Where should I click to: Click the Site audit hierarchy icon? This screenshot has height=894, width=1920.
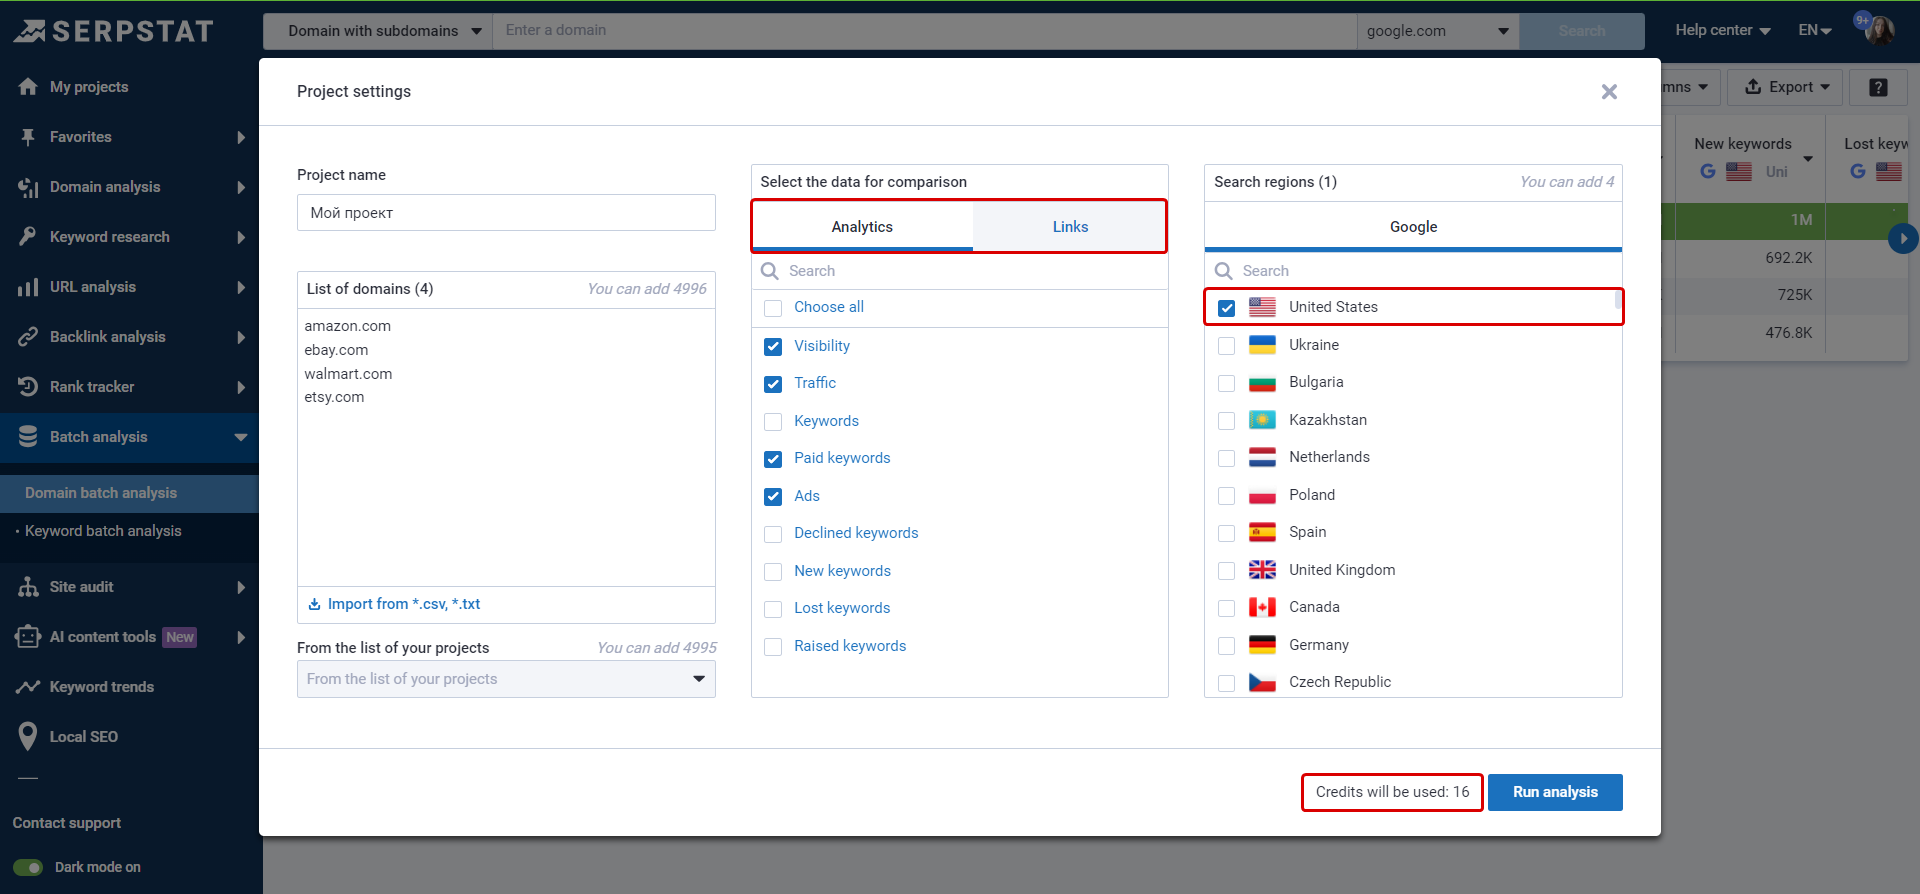click(28, 587)
